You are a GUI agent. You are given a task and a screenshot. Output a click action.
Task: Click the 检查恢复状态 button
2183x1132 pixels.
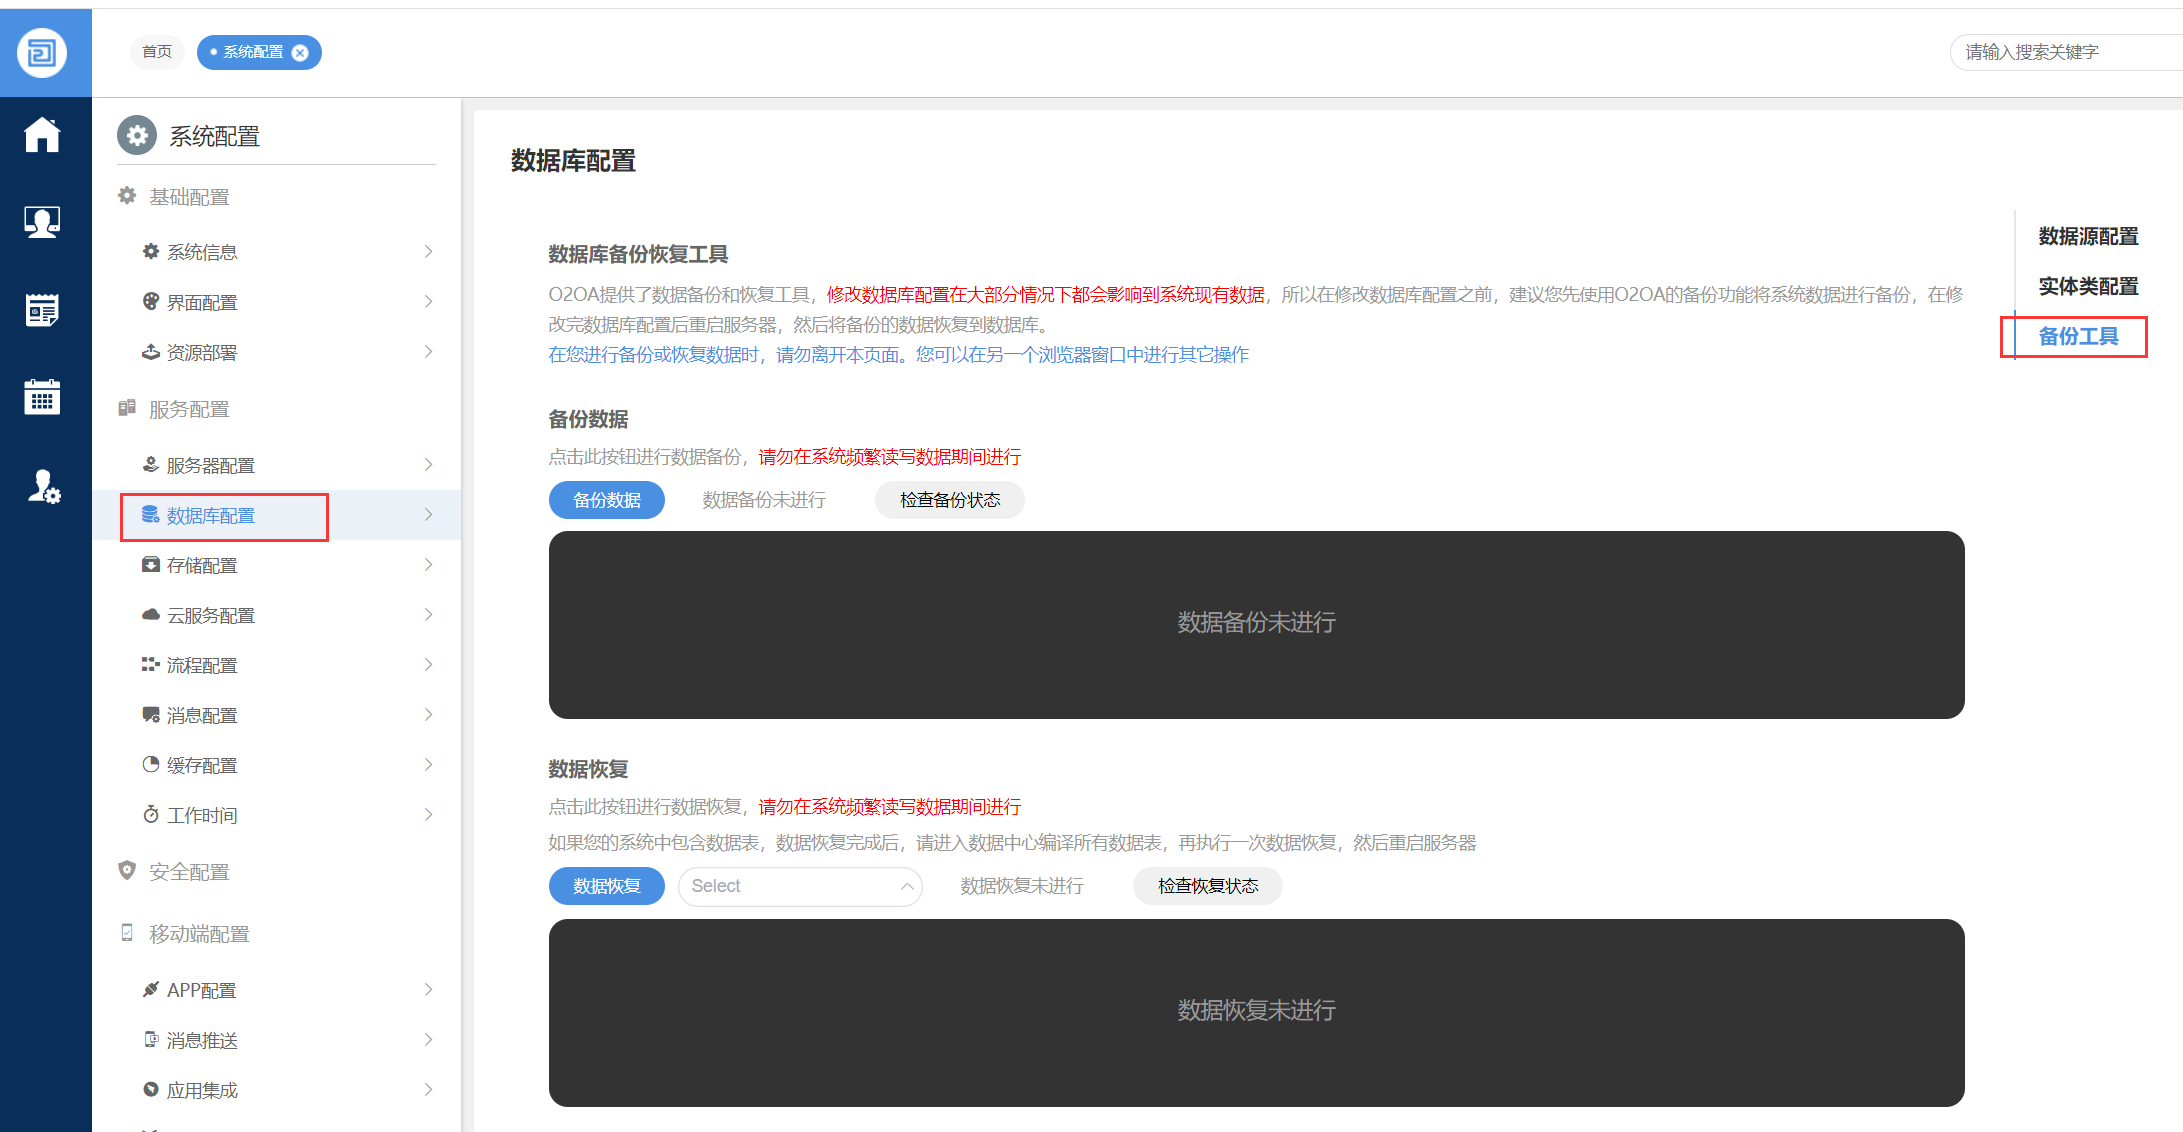point(1207,887)
